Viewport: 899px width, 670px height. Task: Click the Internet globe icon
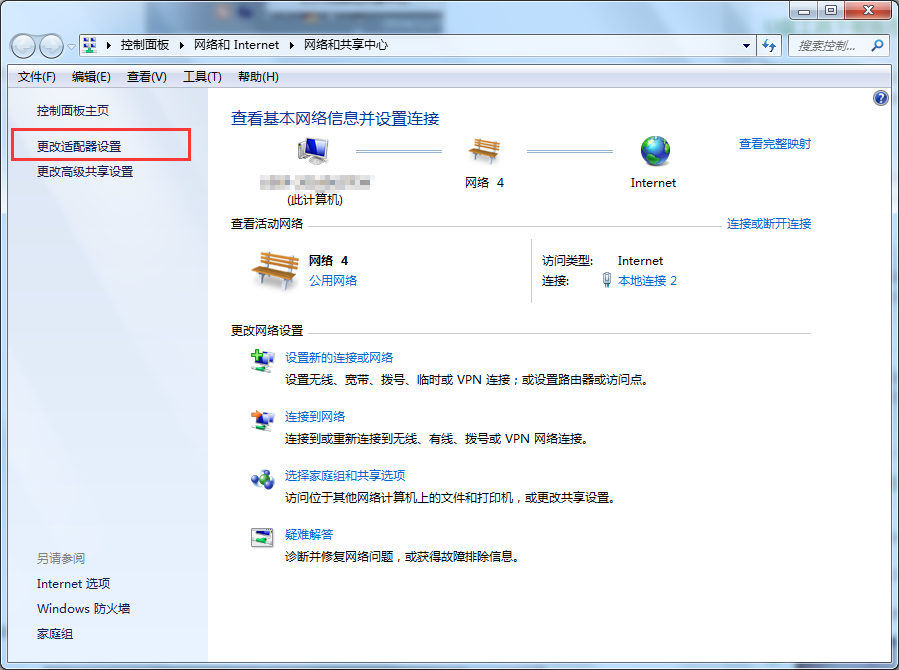point(655,151)
